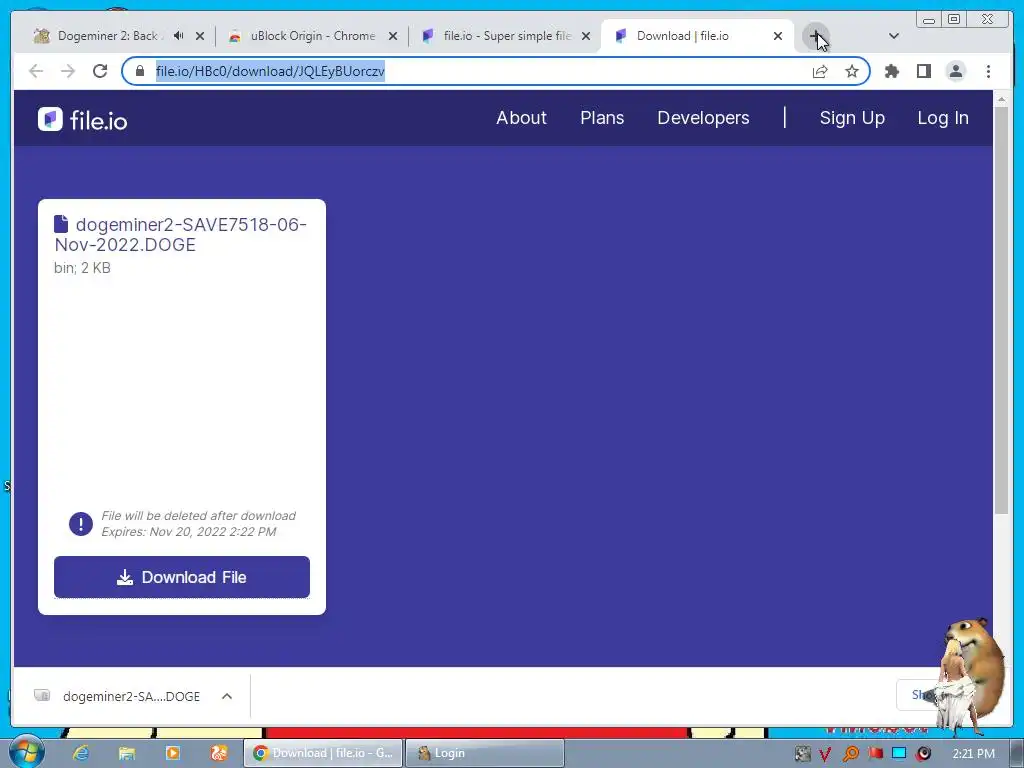Share this page via the share icon
The height and width of the screenshot is (768, 1024).
[x=820, y=71]
